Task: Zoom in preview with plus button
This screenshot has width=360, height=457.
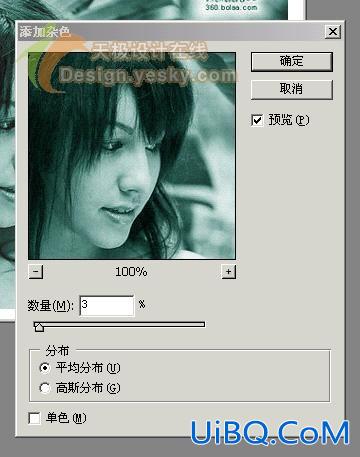Action: 229,272
